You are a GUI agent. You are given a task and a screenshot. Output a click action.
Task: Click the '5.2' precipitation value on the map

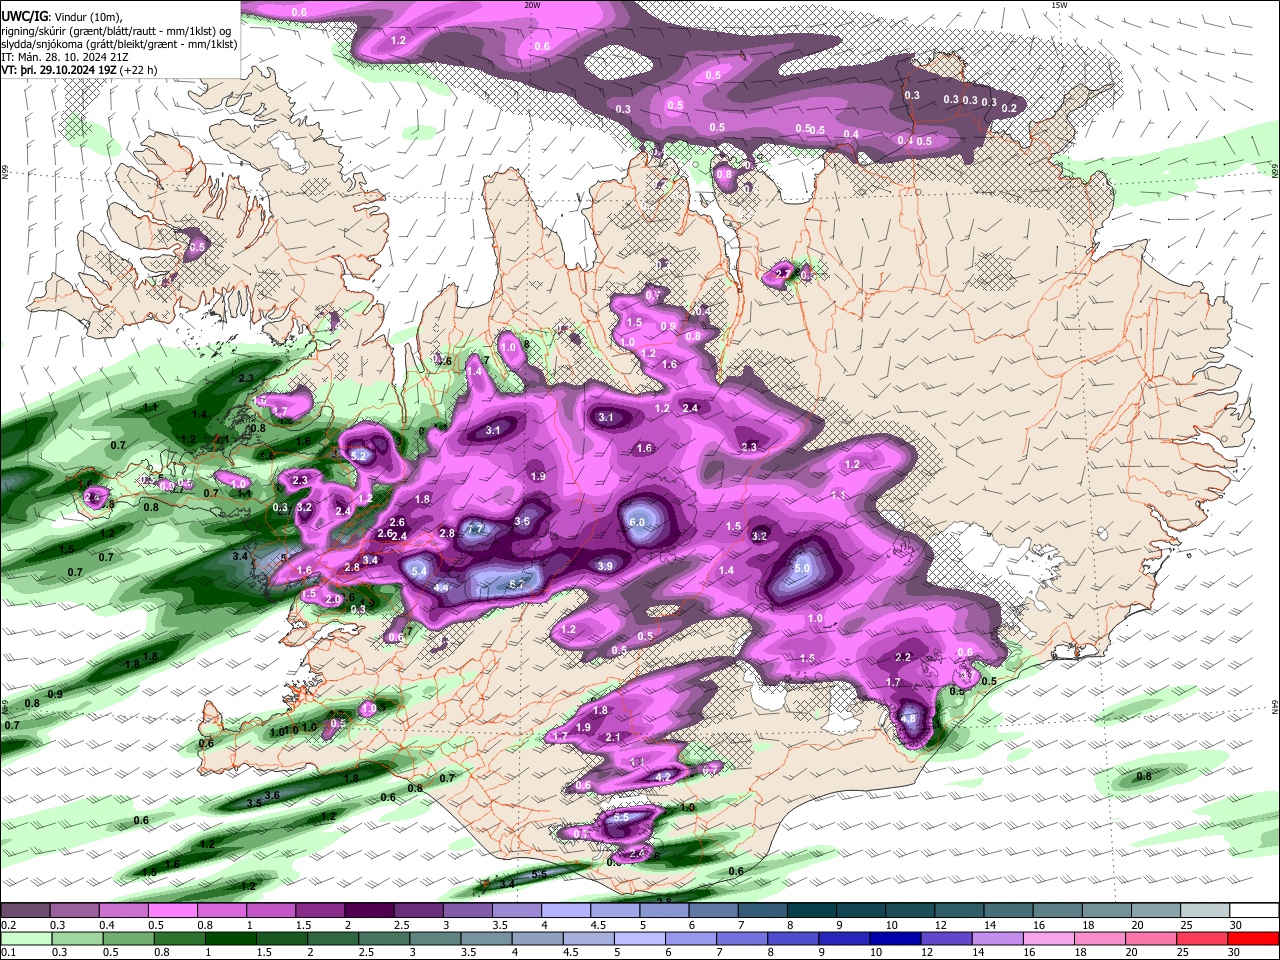click(x=359, y=455)
